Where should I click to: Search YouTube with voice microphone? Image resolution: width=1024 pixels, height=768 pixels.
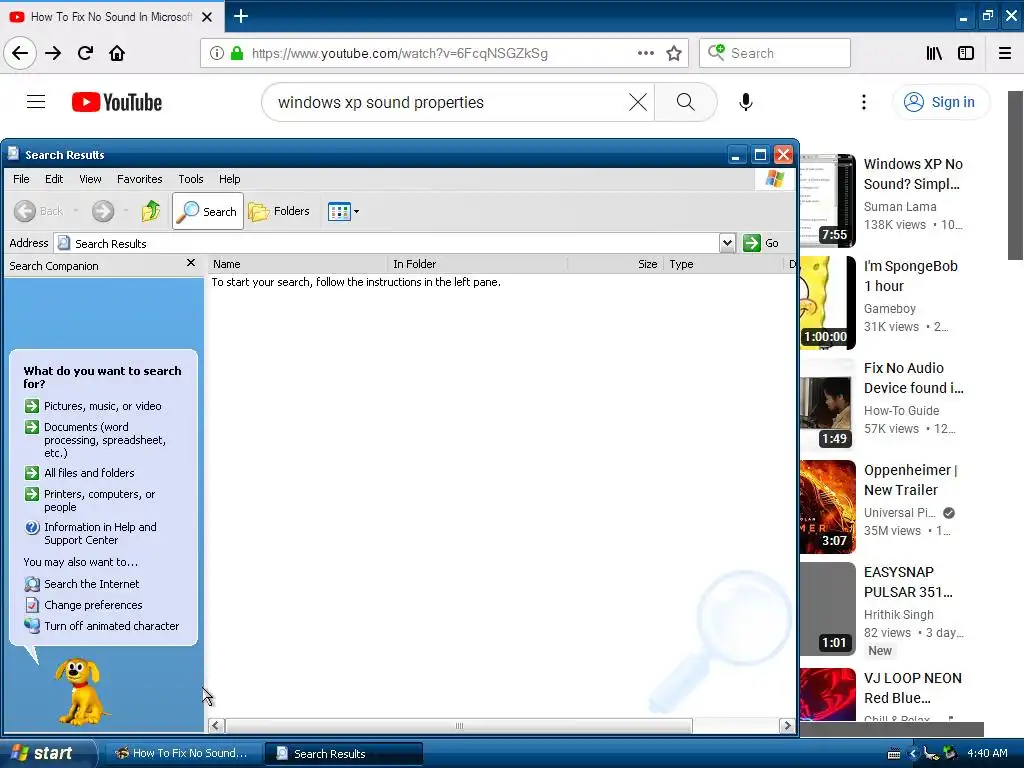746,102
